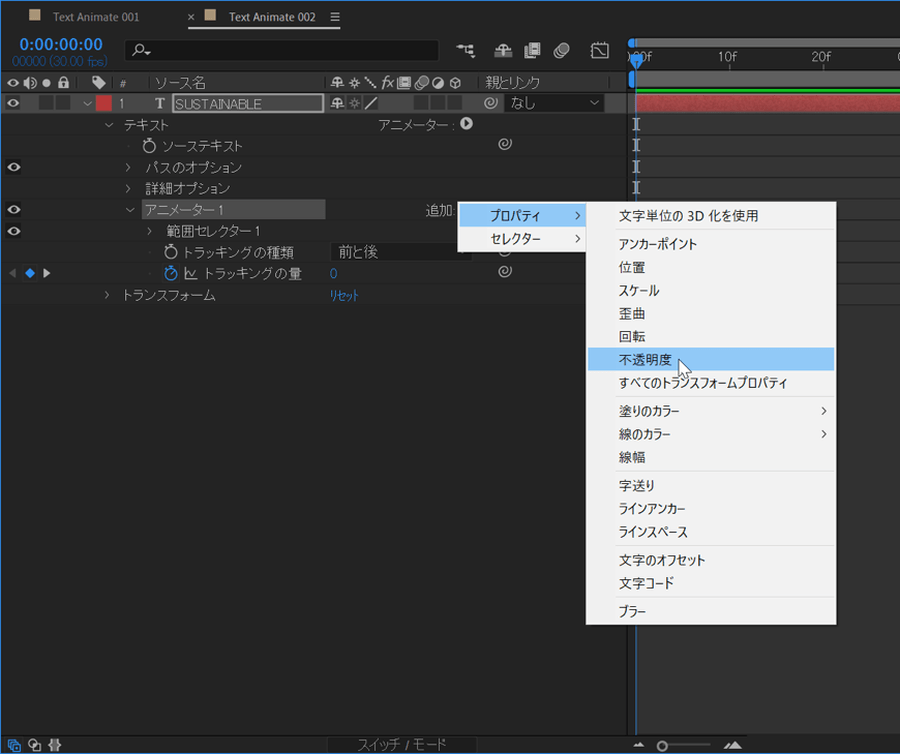Click the keyframe diamond for トラッキングの量
Image resolution: width=900 pixels, height=754 pixels.
pyautogui.click(x=29, y=273)
